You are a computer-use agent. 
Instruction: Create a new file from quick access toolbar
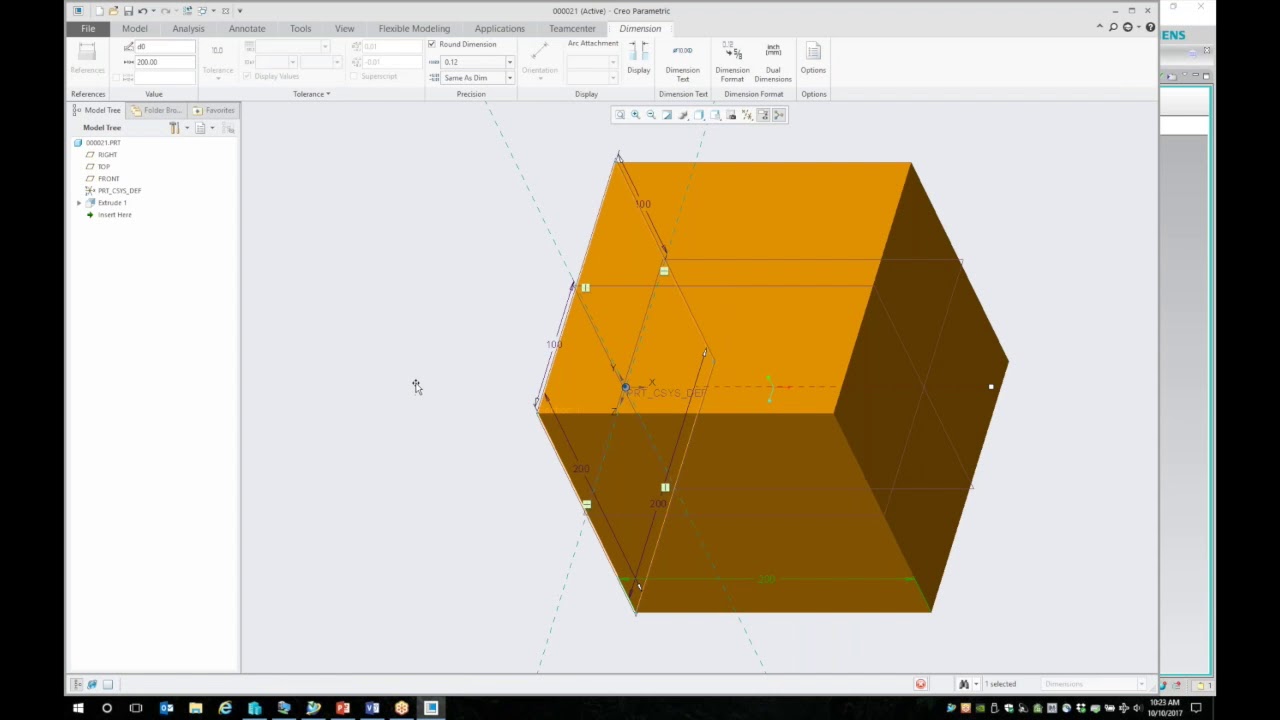click(98, 11)
